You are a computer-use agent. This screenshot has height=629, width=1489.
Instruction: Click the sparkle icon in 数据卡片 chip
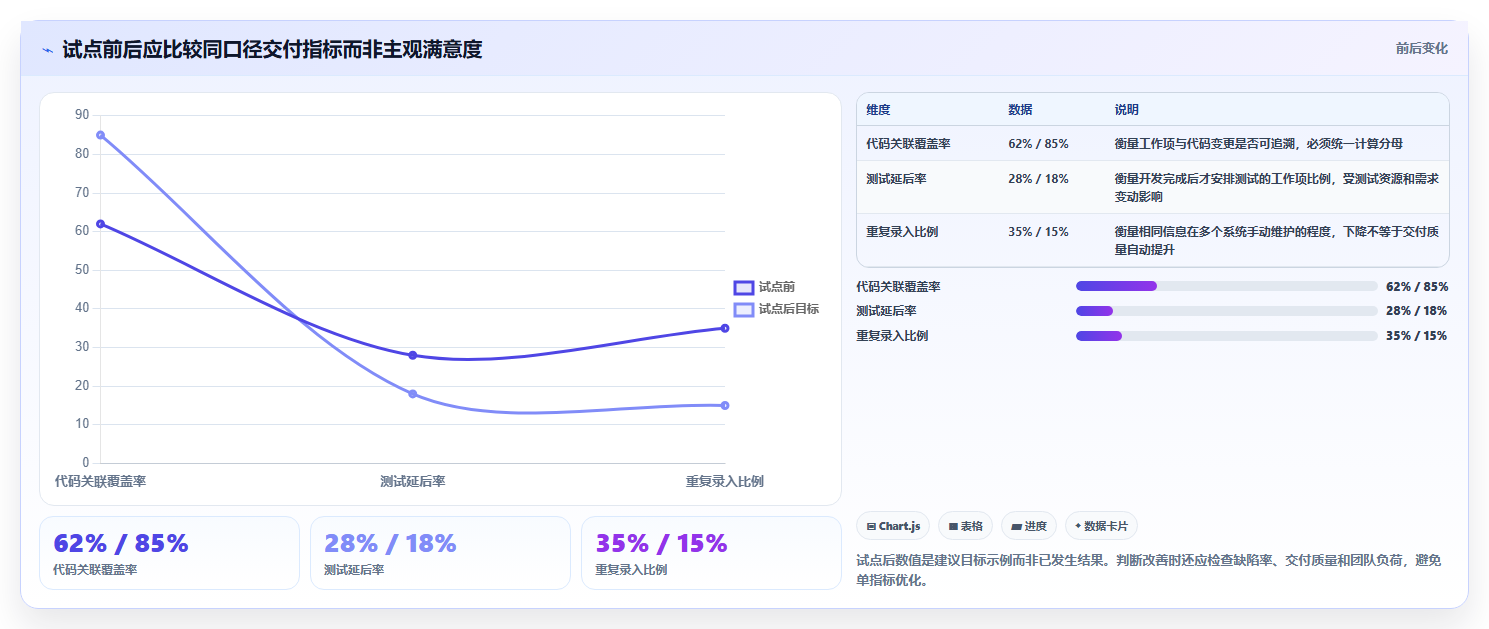[1078, 526]
